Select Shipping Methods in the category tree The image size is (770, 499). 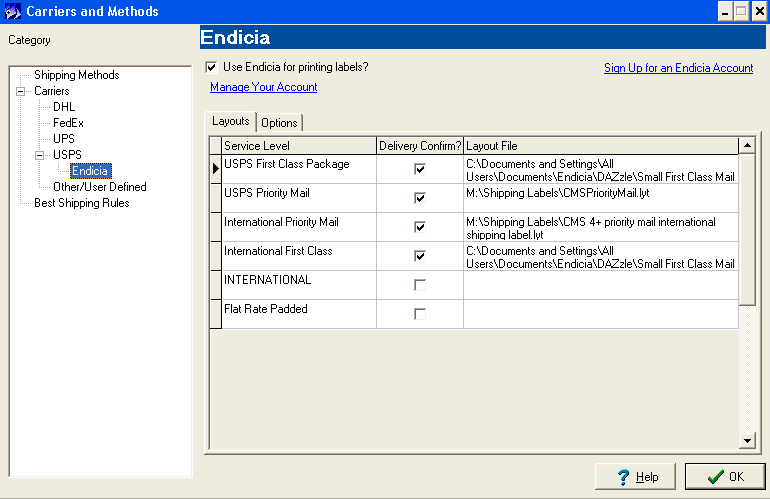point(77,75)
